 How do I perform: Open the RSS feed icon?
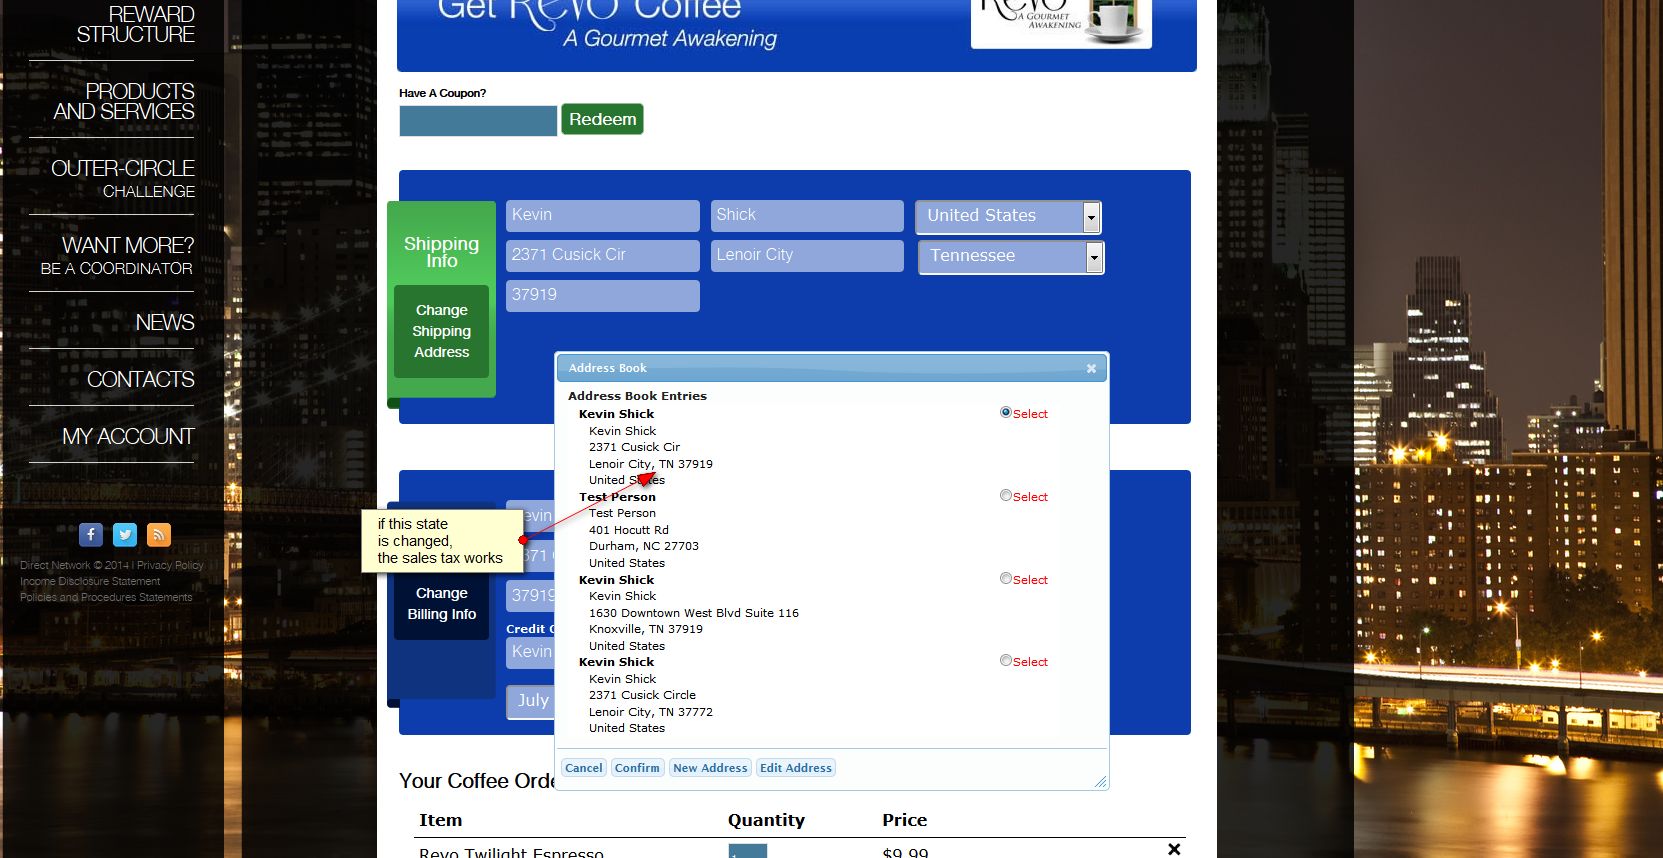pos(159,535)
